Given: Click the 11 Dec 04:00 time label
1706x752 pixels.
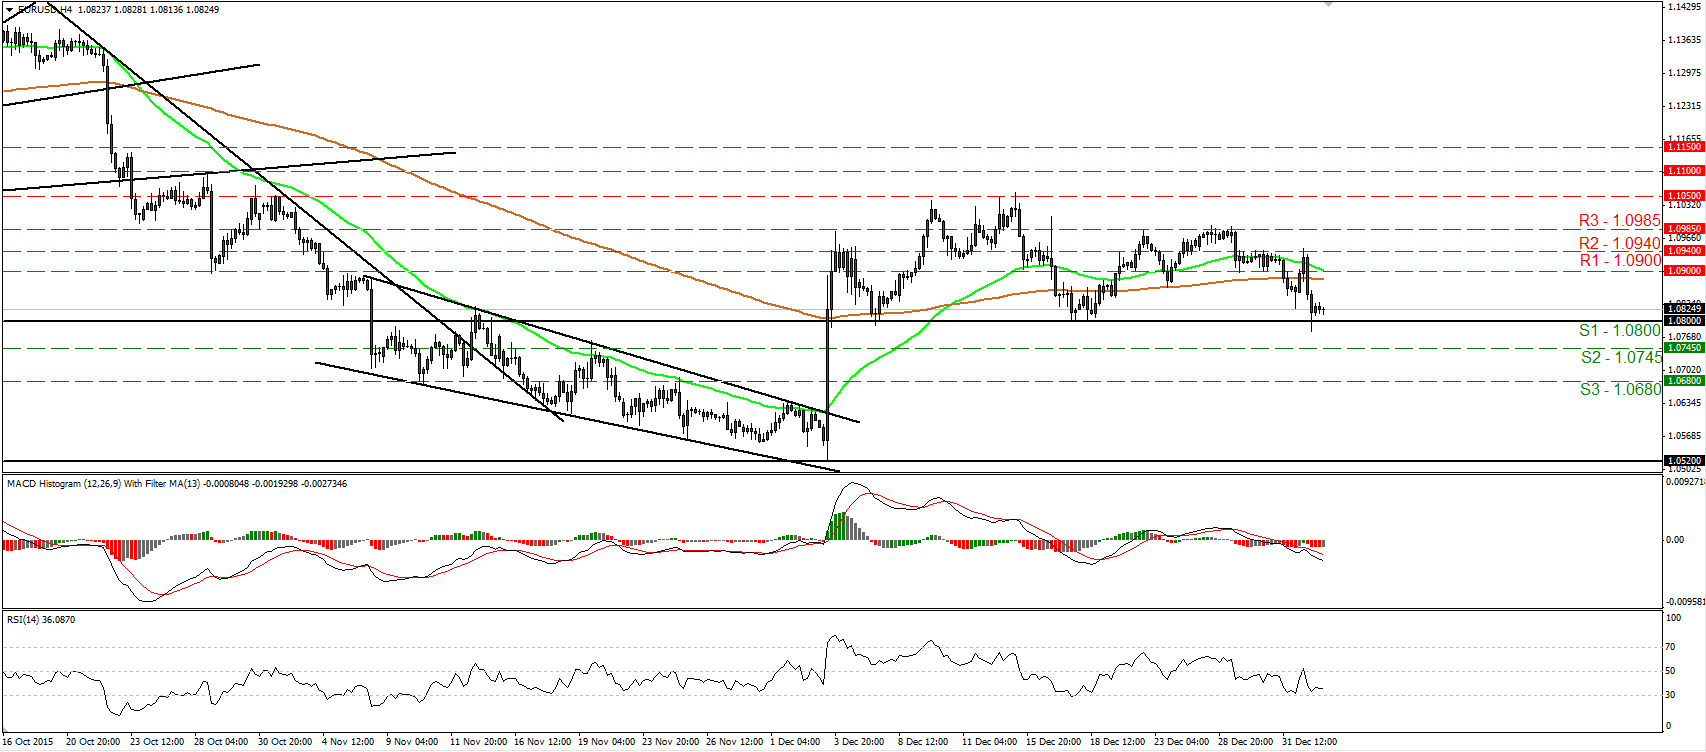Looking at the screenshot, I should [989, 742].
